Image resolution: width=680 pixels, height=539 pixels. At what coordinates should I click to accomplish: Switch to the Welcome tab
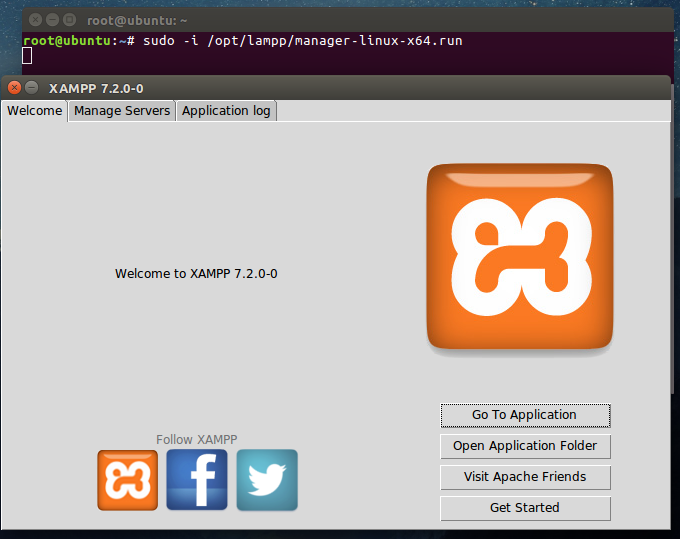(35, 111)
